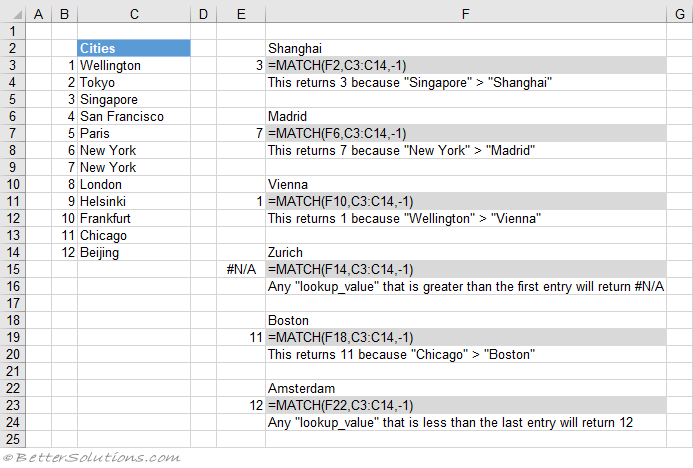Select the Helsinki cell
693x468 pixels.
coord(134,202)
